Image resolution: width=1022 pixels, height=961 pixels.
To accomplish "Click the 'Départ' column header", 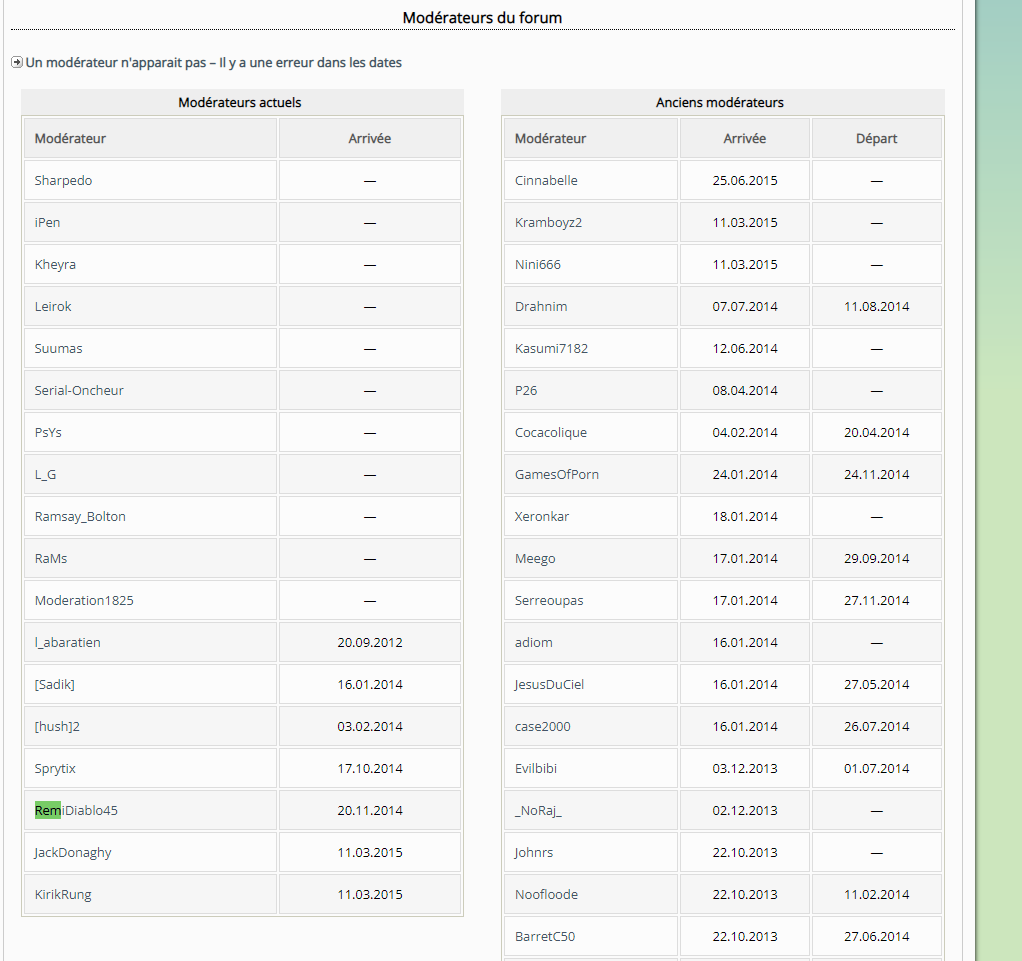I will click(876, 138).
